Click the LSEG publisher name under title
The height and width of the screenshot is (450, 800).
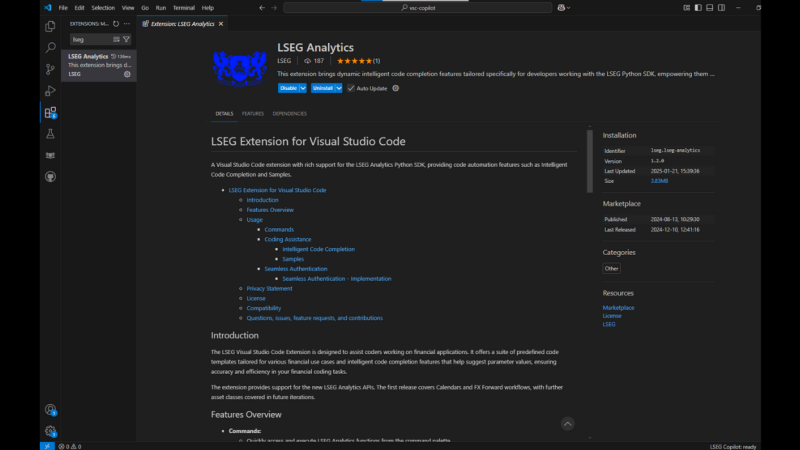(x=284, y=61)
